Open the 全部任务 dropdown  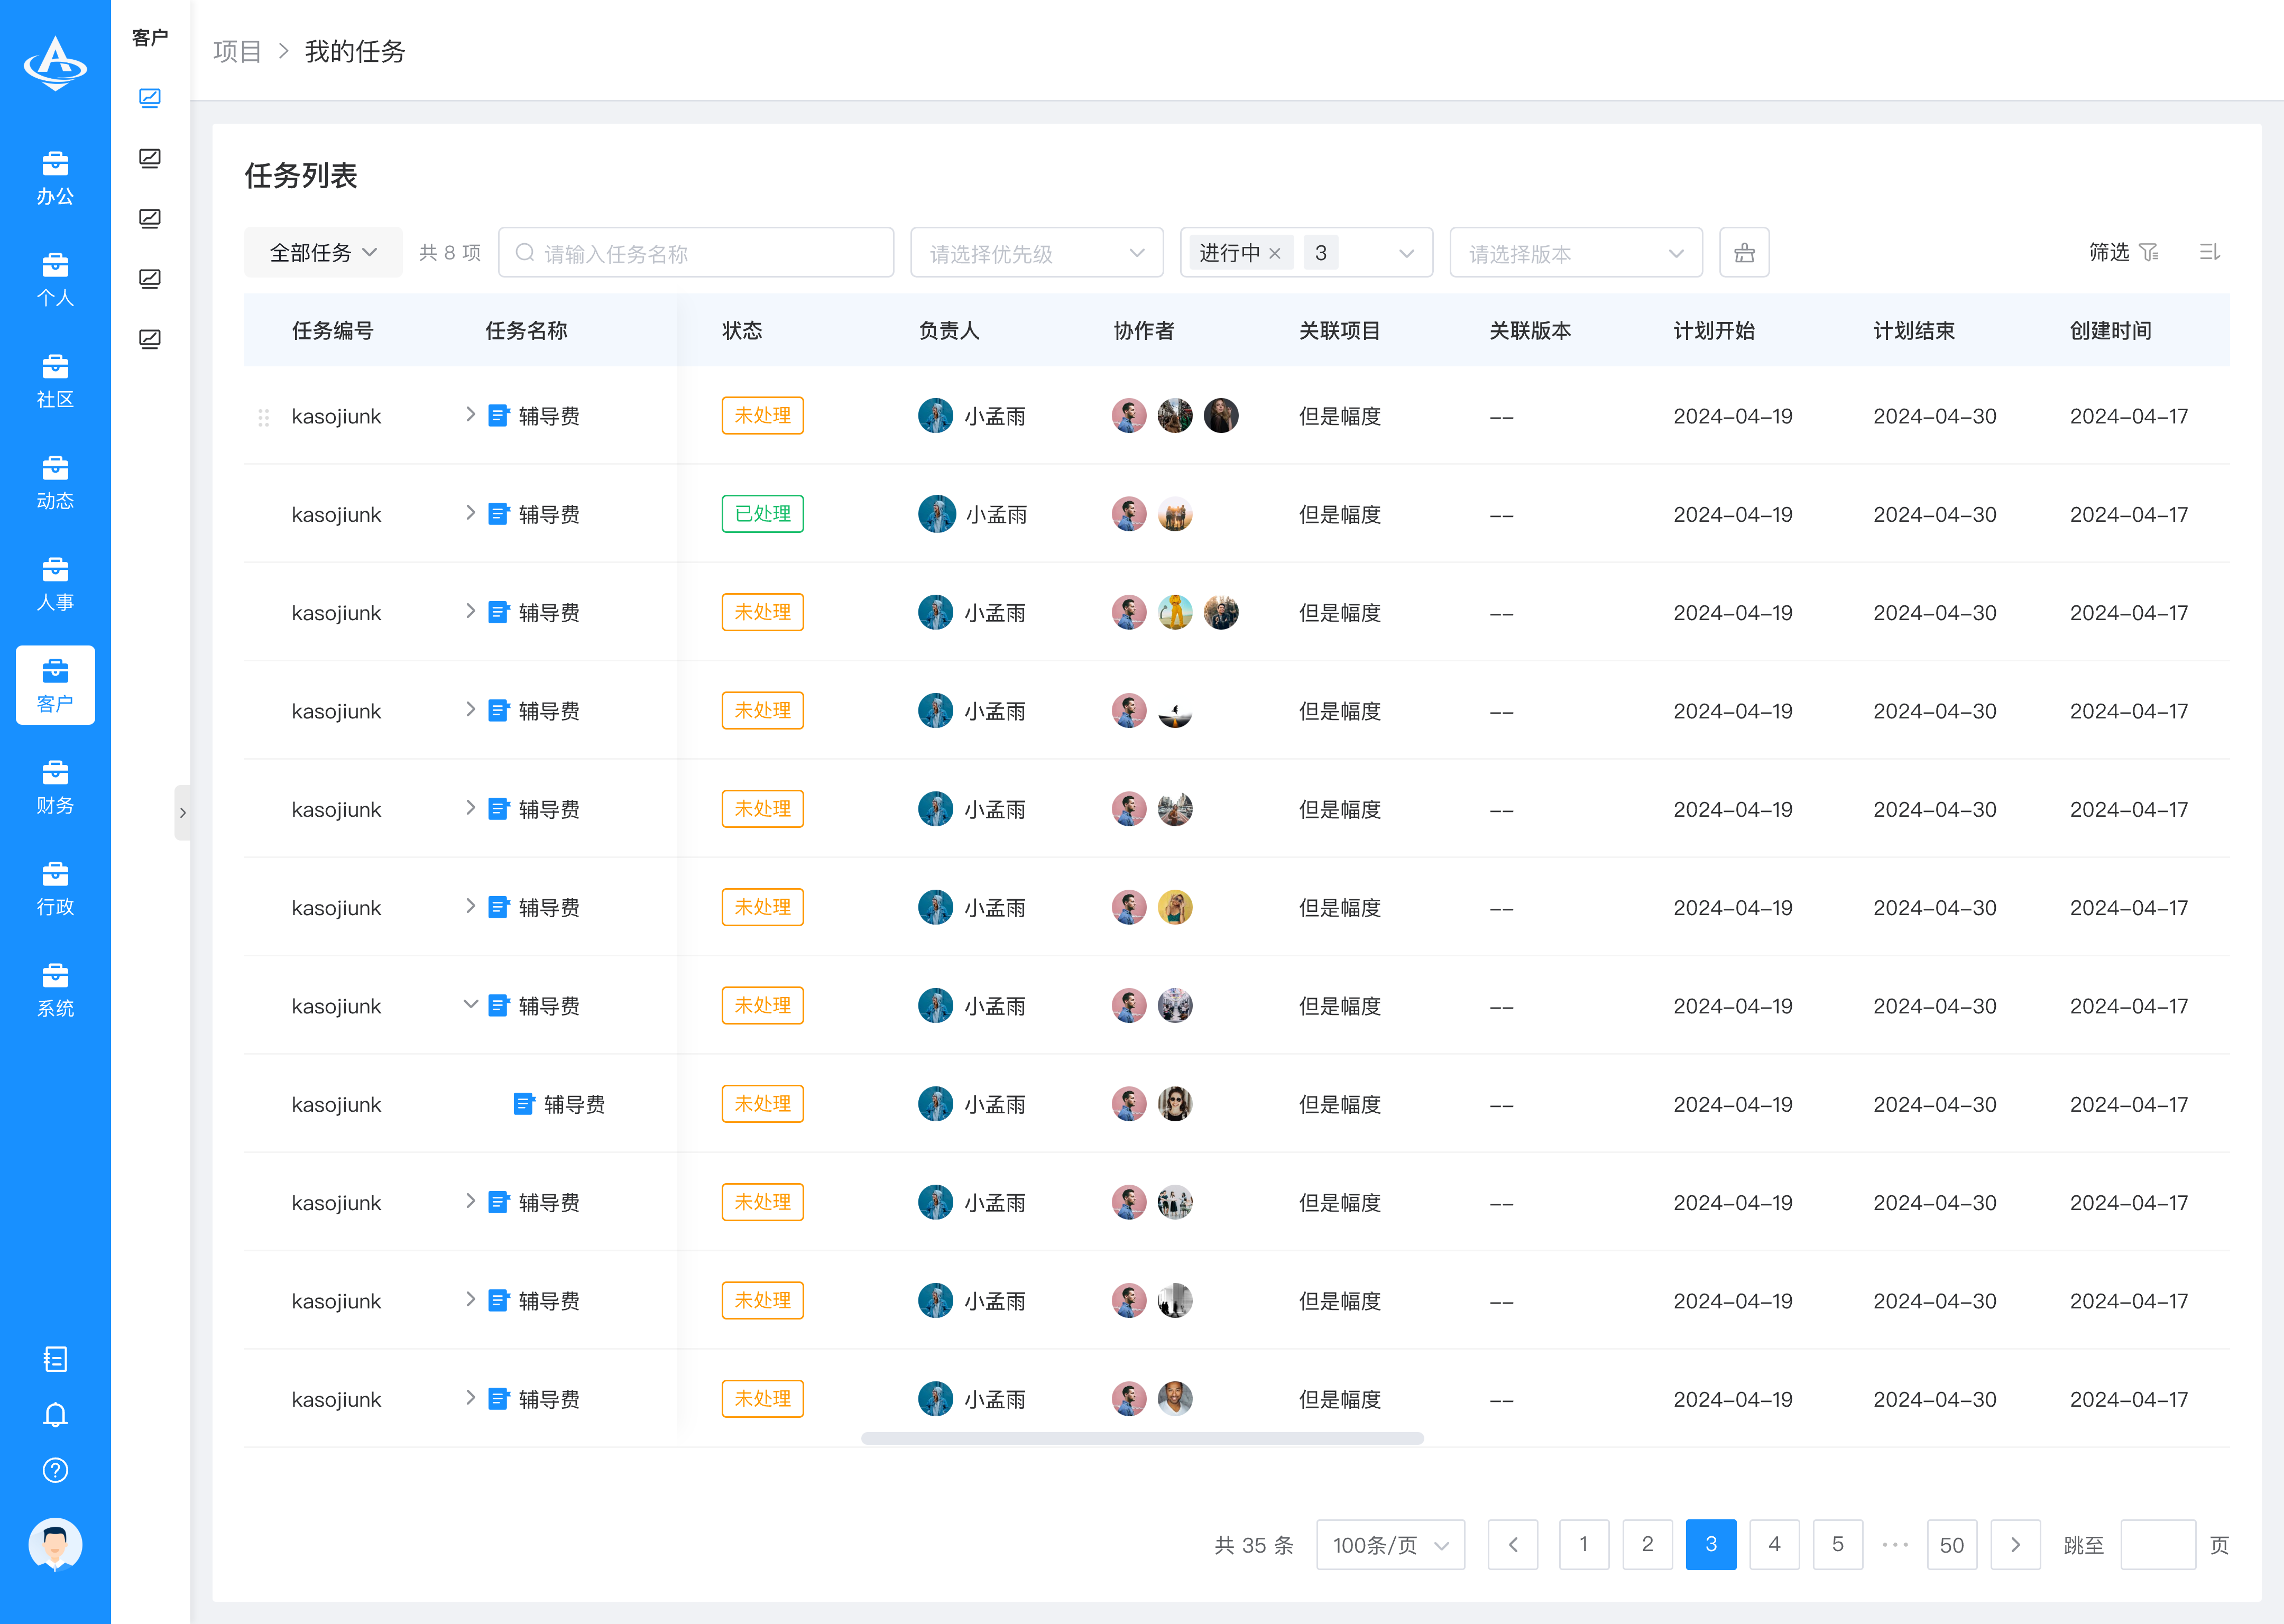tap(323, 253)
